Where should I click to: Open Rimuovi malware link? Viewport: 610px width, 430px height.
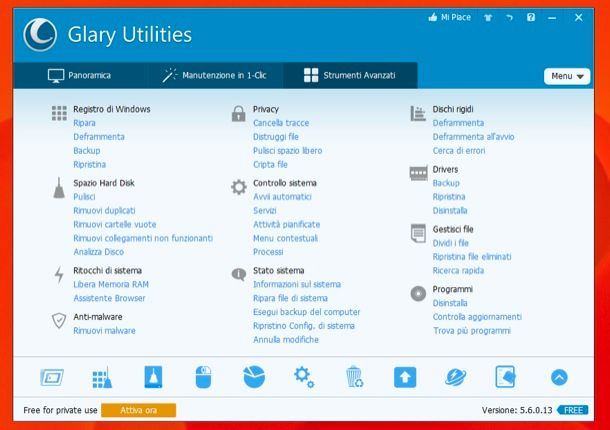coord(104,331)
